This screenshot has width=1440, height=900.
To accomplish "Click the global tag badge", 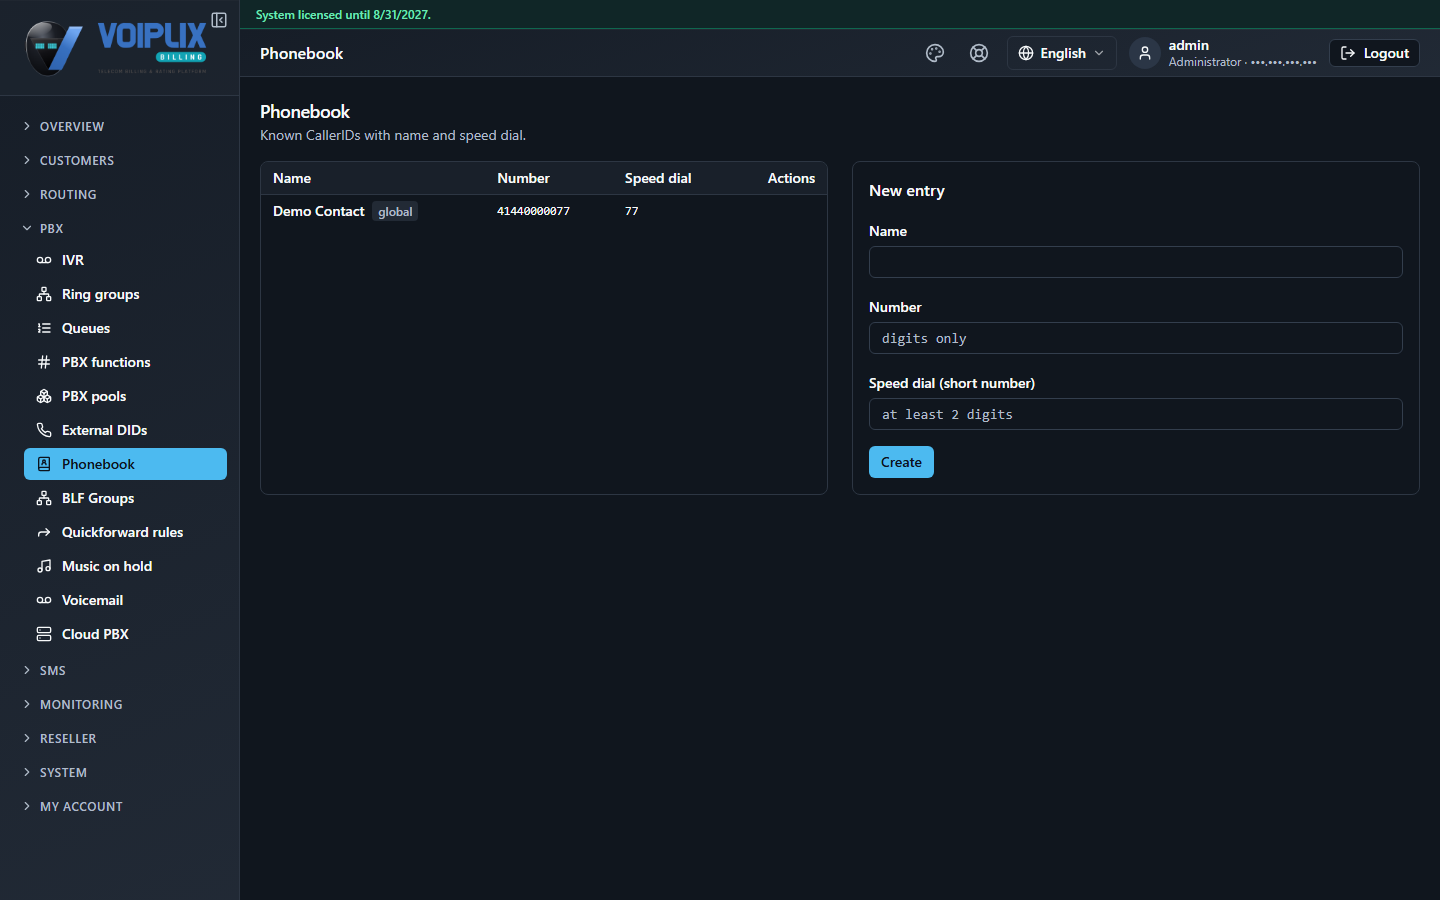I will 395,211.
